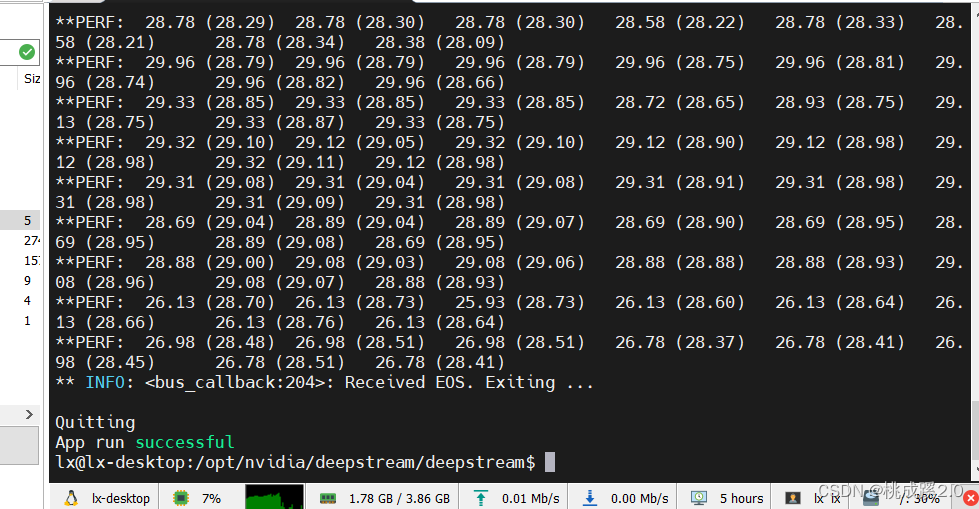979x509 pixels.
Task: Click the CPU chip usage icon
Action: (x=181, y=498)
